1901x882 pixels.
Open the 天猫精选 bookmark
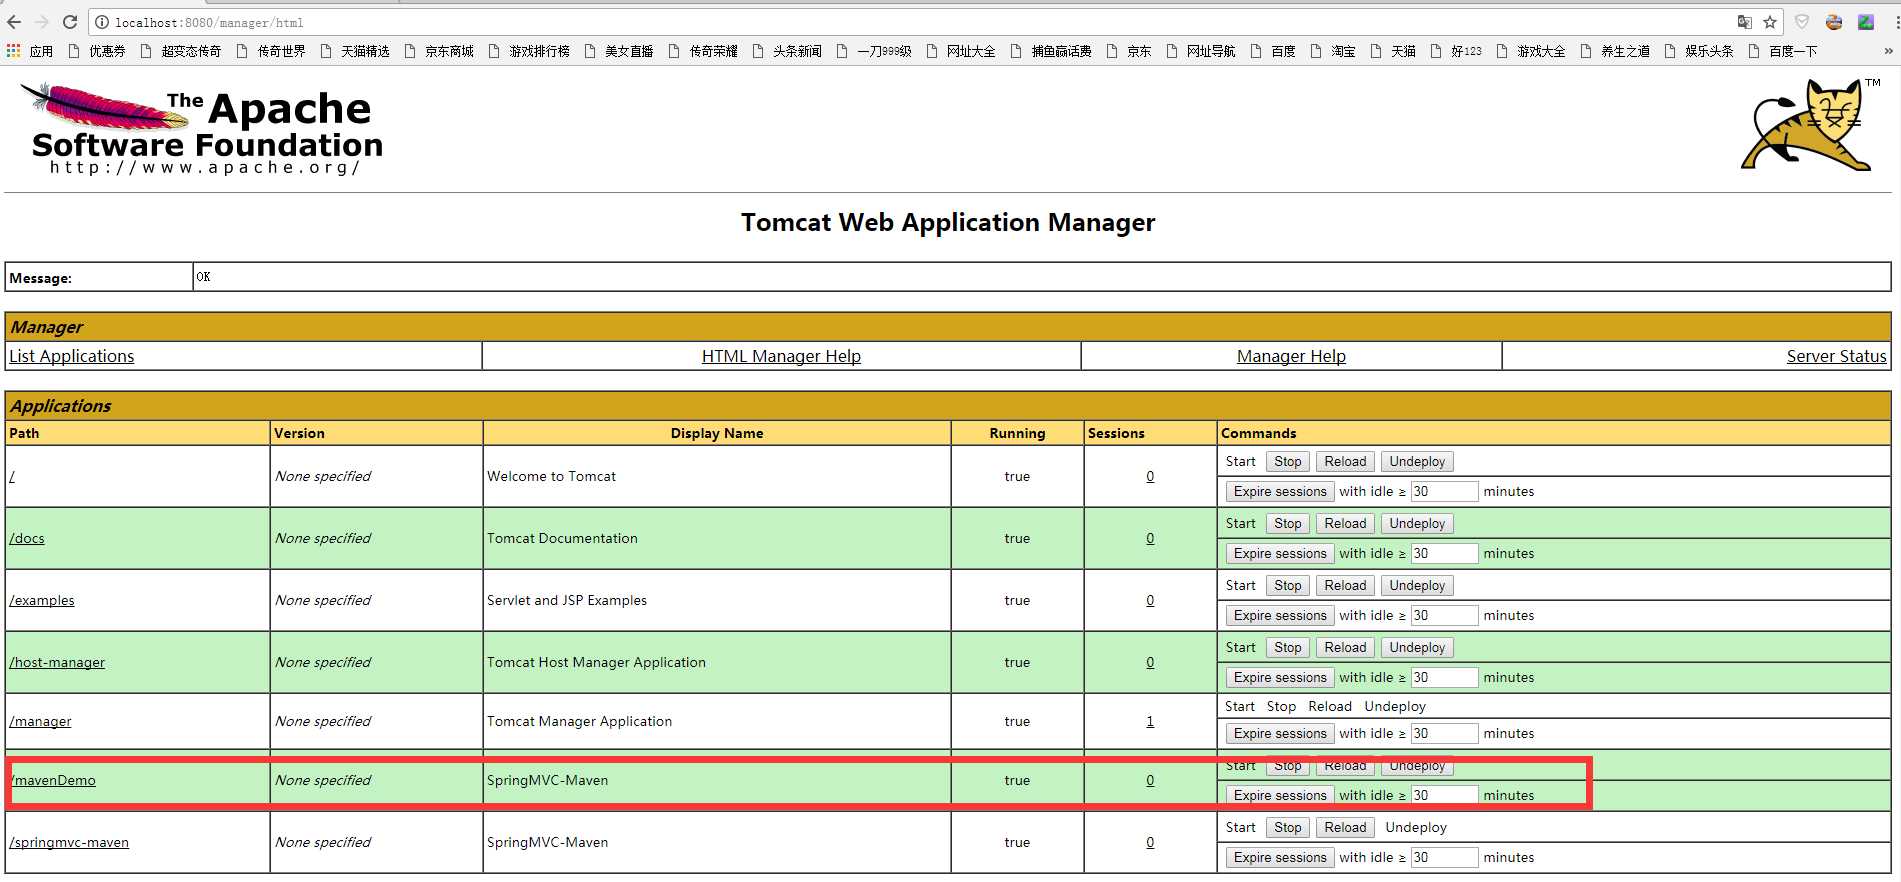click(355, 51)
